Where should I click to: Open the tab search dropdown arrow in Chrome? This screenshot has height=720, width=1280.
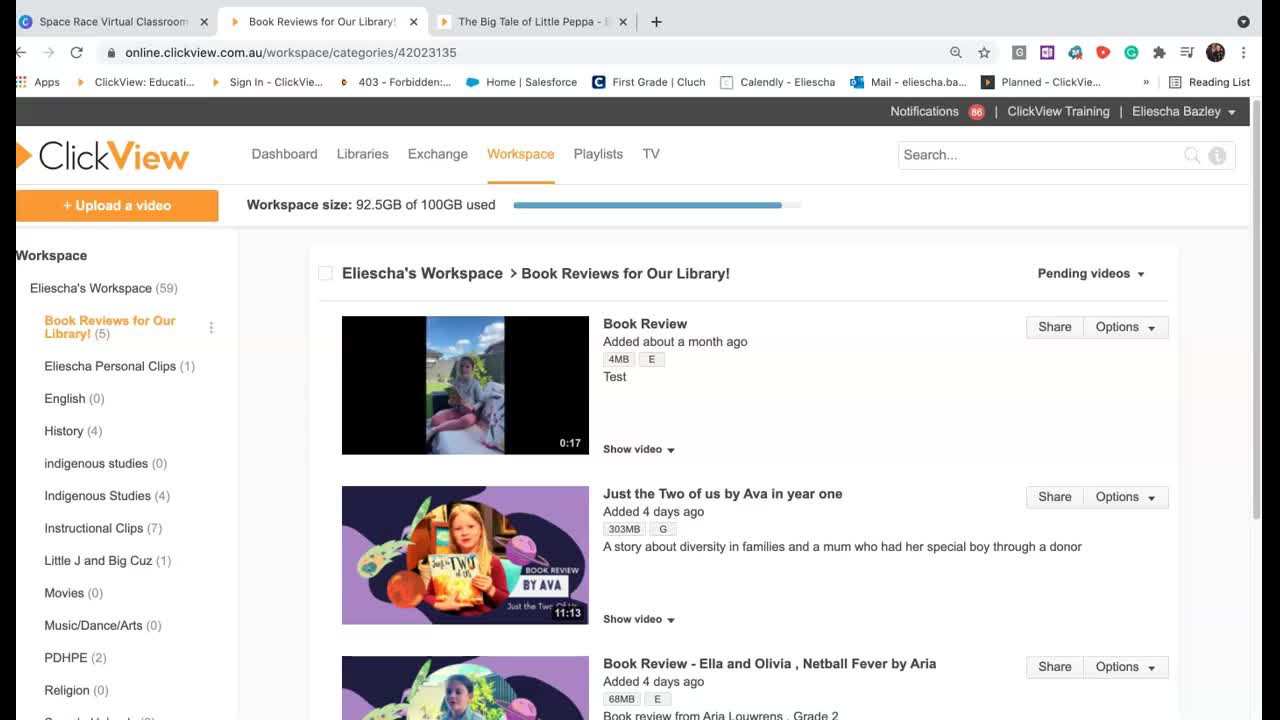click(x=1243, y=21)
